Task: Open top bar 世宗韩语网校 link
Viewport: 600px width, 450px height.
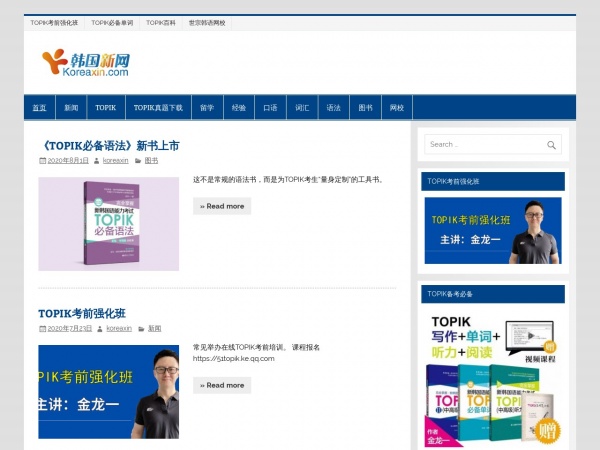Action: tap(207, 23)
